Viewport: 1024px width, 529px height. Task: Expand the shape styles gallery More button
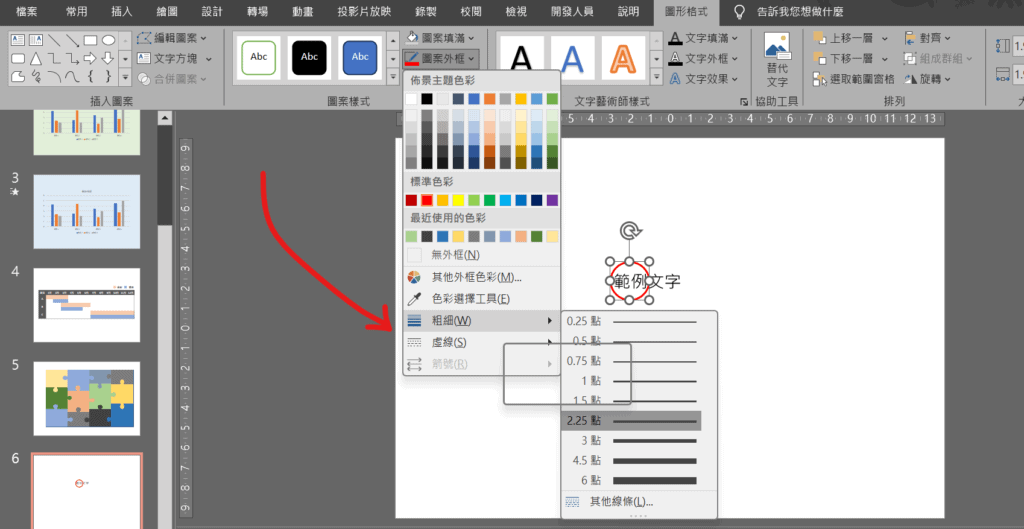click(392, 75)
